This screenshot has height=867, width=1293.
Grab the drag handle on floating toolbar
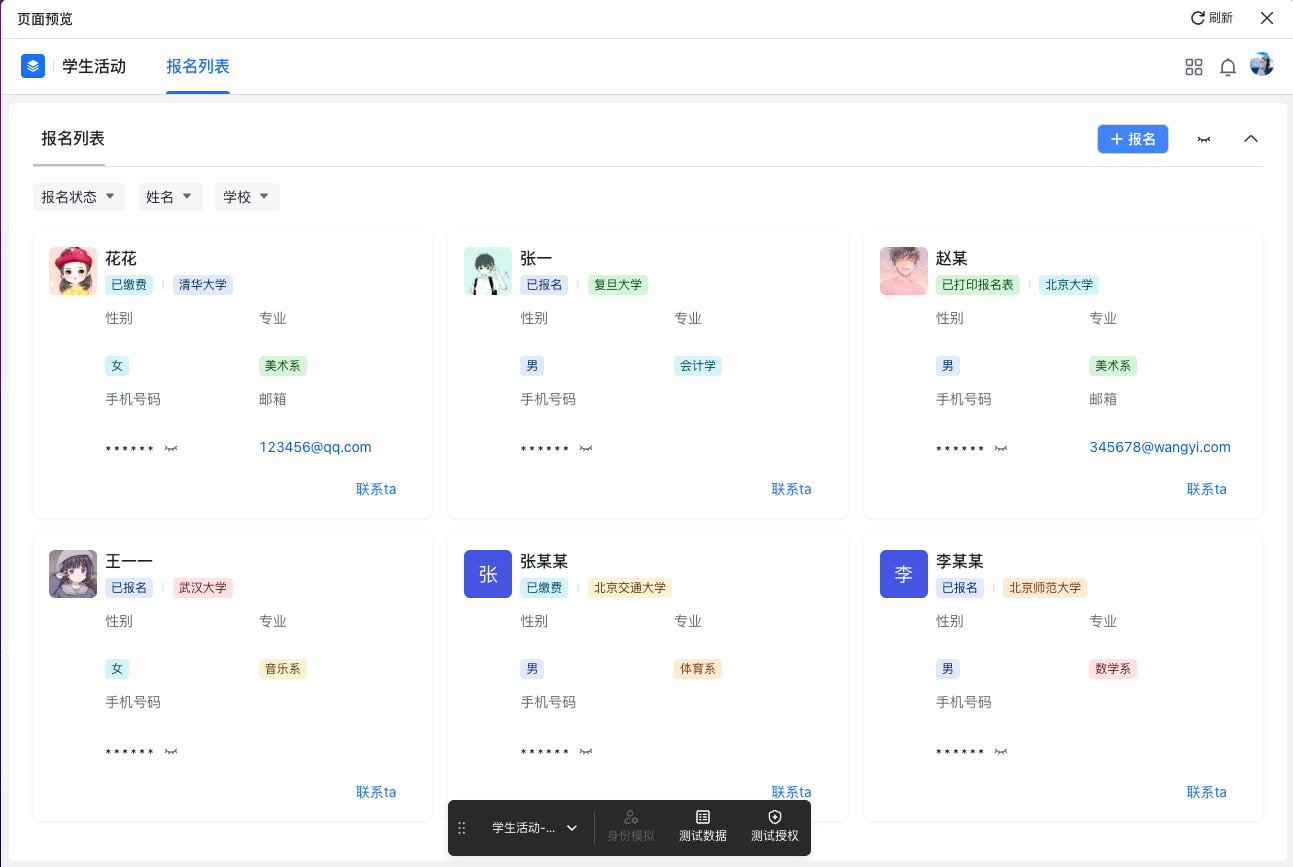coord(462,828)
